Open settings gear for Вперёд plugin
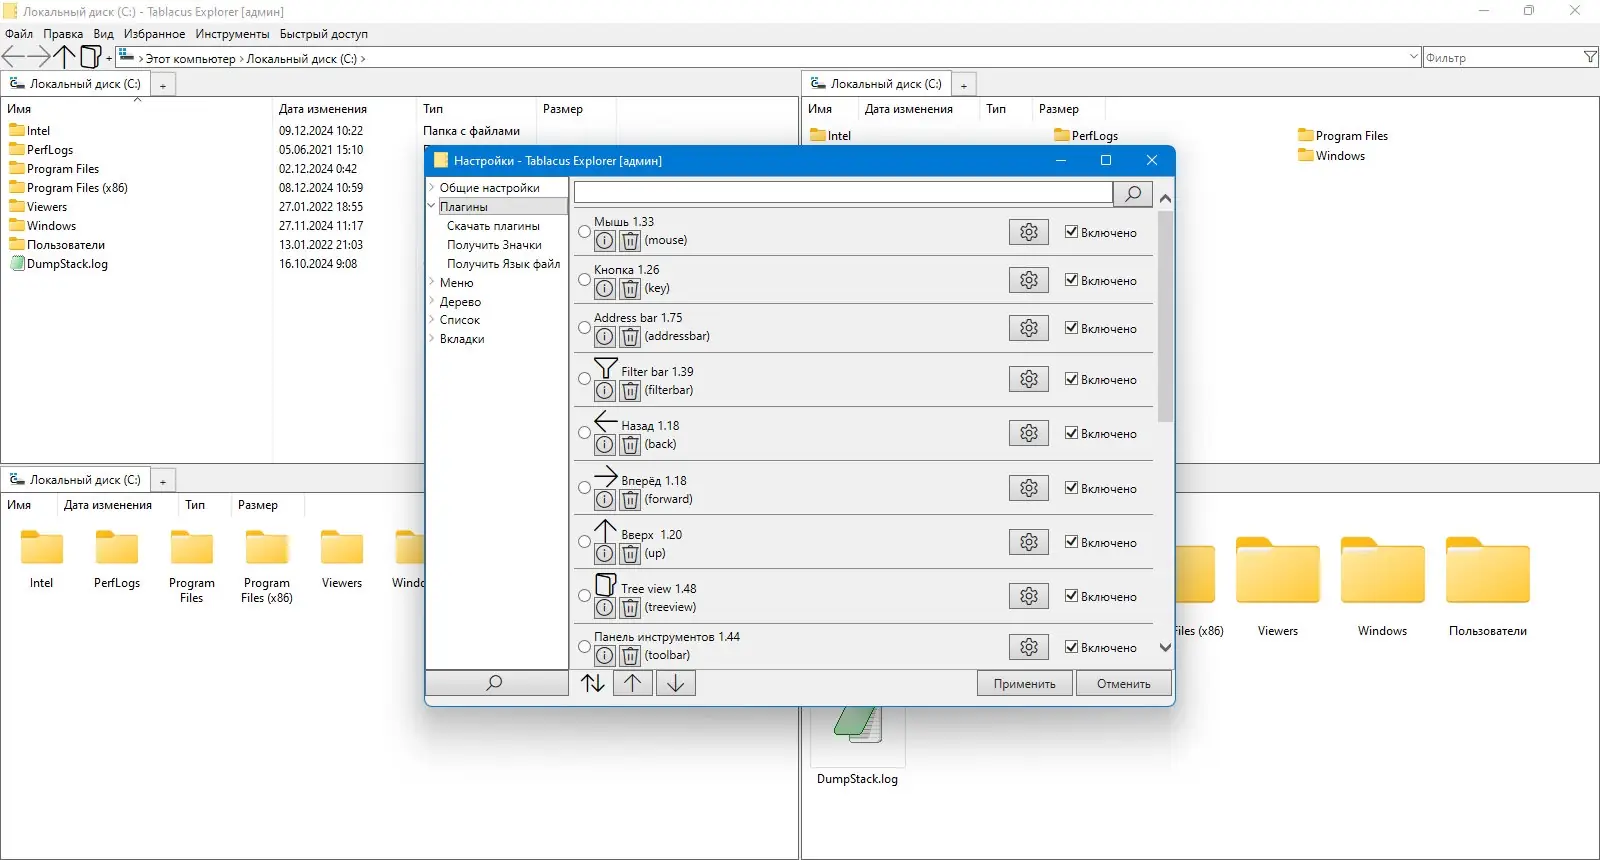 point(1029,488)
